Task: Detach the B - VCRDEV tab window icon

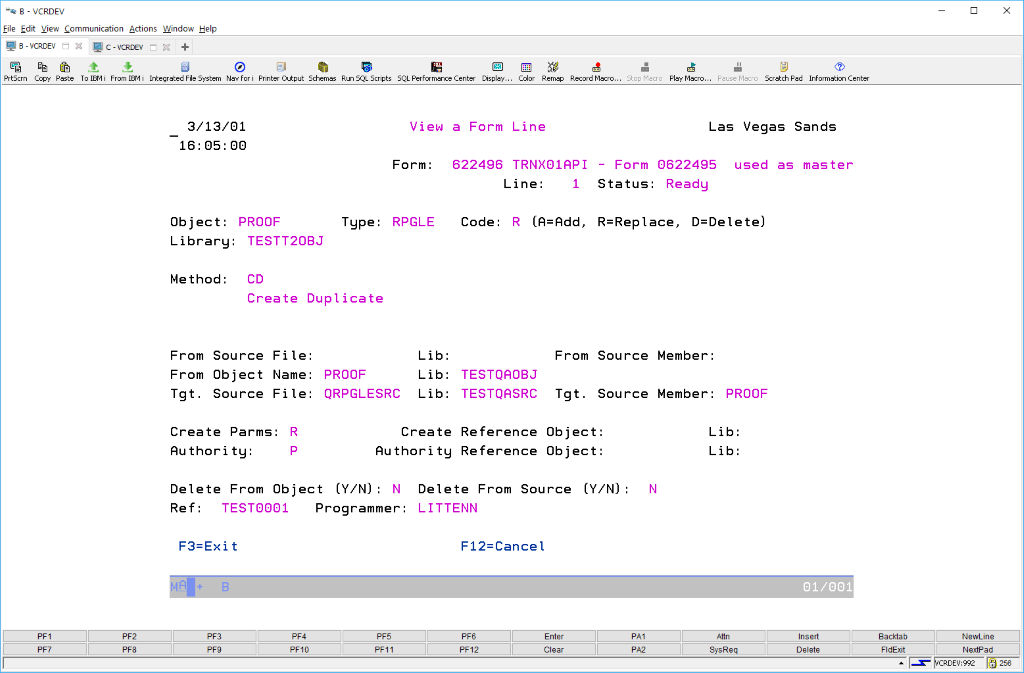Action: pyautogui.click(x=65, y=46)
